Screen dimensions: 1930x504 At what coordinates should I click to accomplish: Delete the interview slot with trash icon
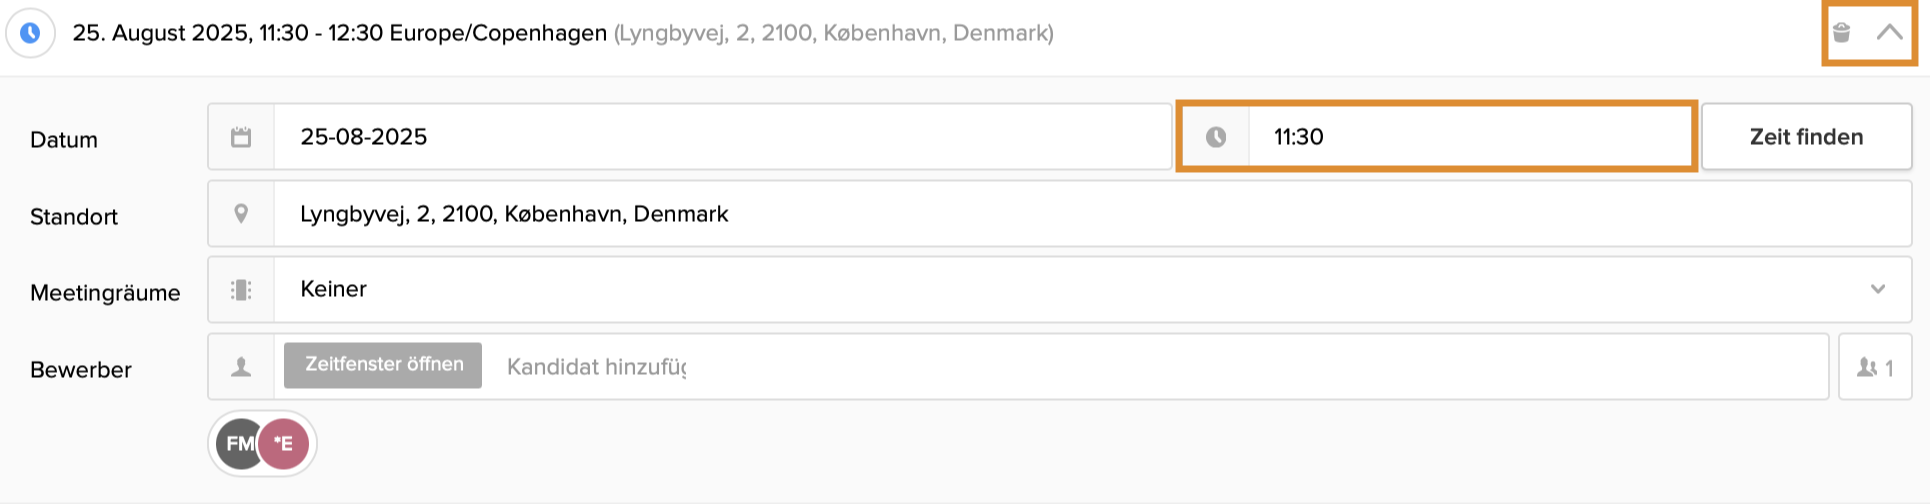[1842, 33]
